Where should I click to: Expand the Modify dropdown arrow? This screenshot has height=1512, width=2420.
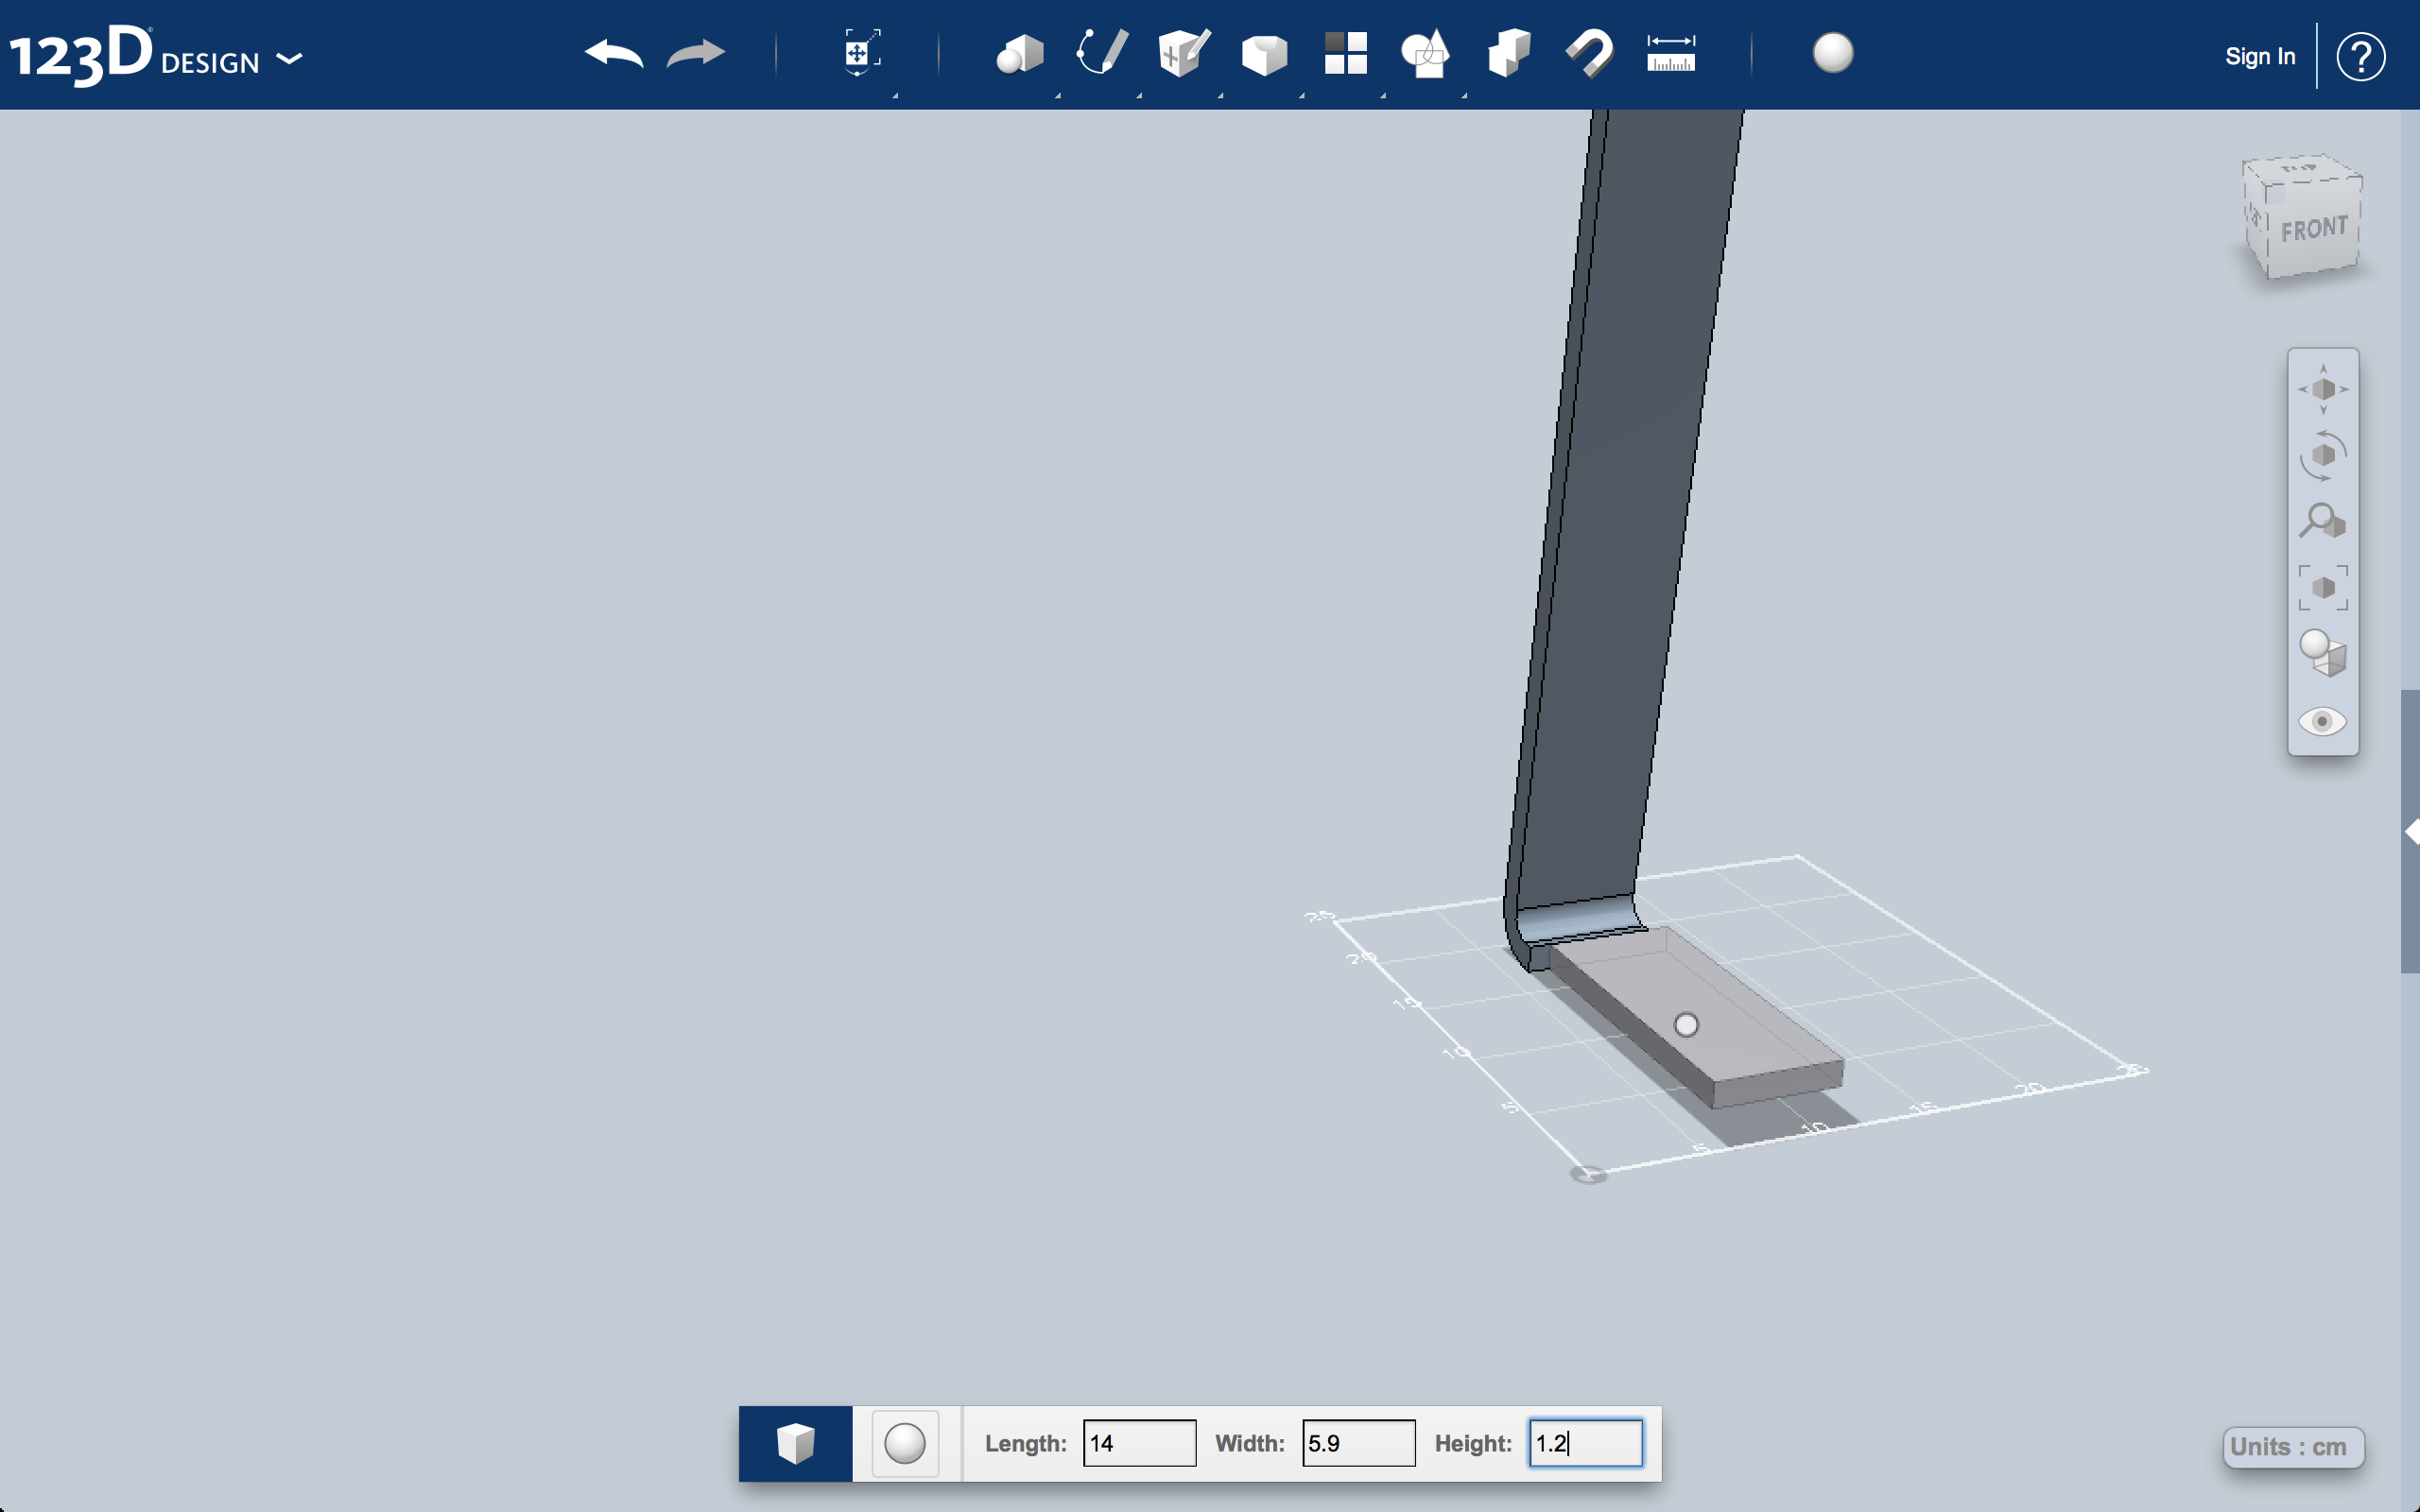(1301, 95)
